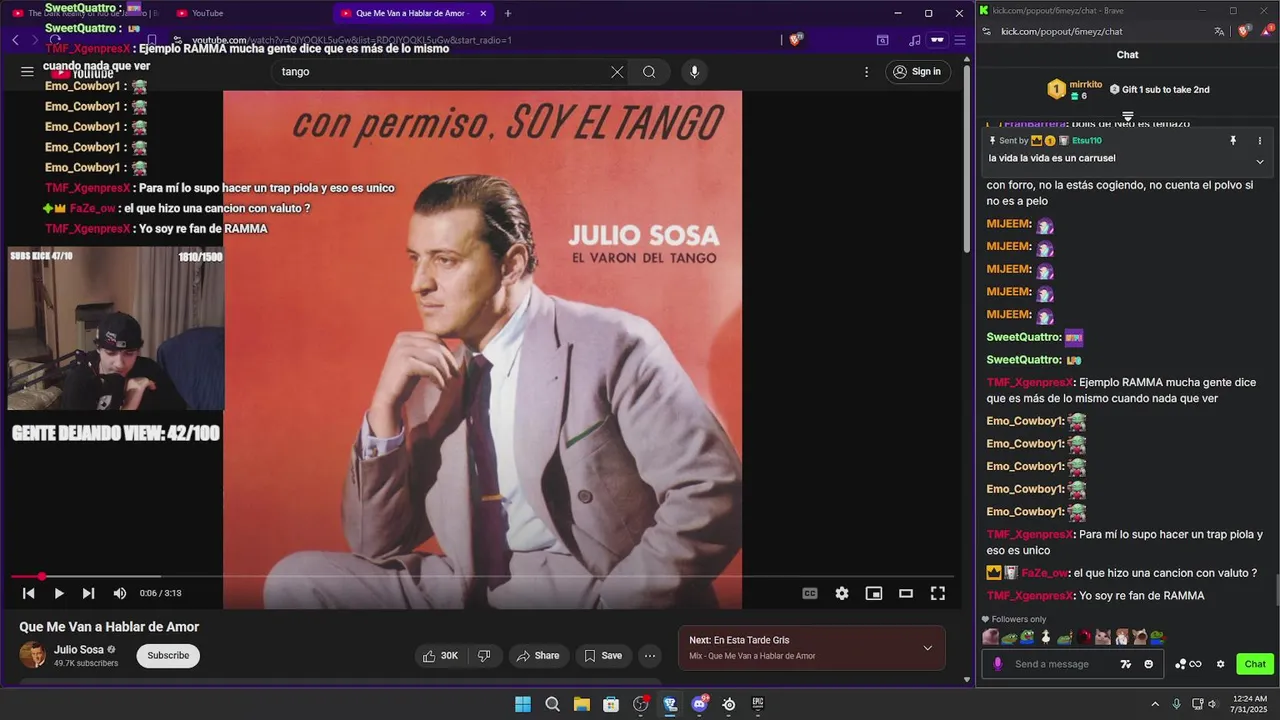Viewport: 1280px width, 720px height.
Task: Open mirrkito top gifter profile
Action: click(1085, 85)
